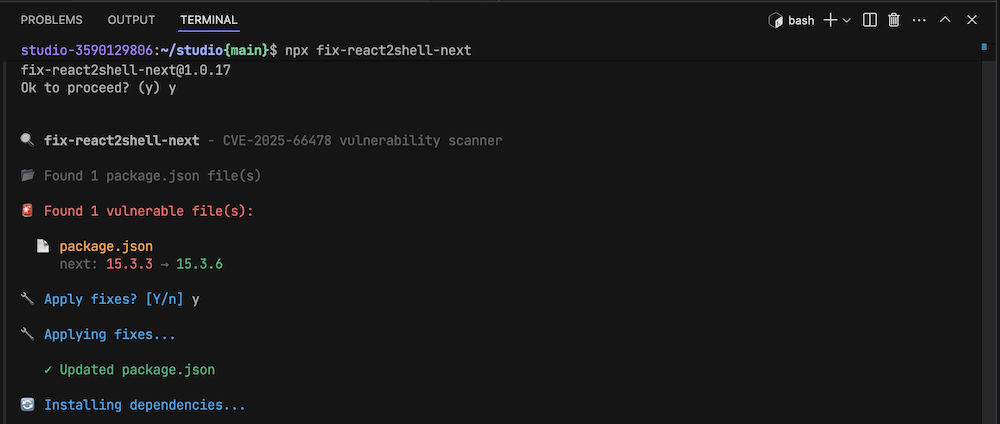Click the red siren vulnerability alert icon
The height and width of the screenshot is (424, 1000).
coord(27,211)
